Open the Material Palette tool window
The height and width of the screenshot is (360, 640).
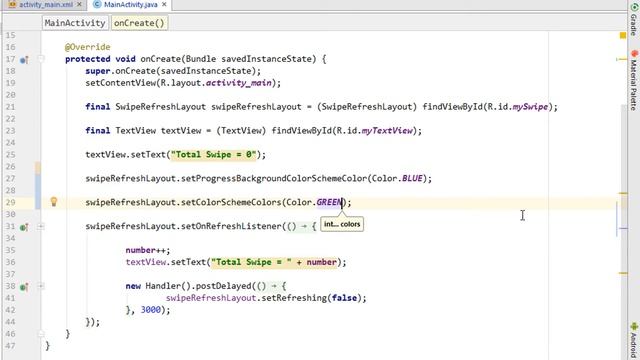[x=634, y=80]
